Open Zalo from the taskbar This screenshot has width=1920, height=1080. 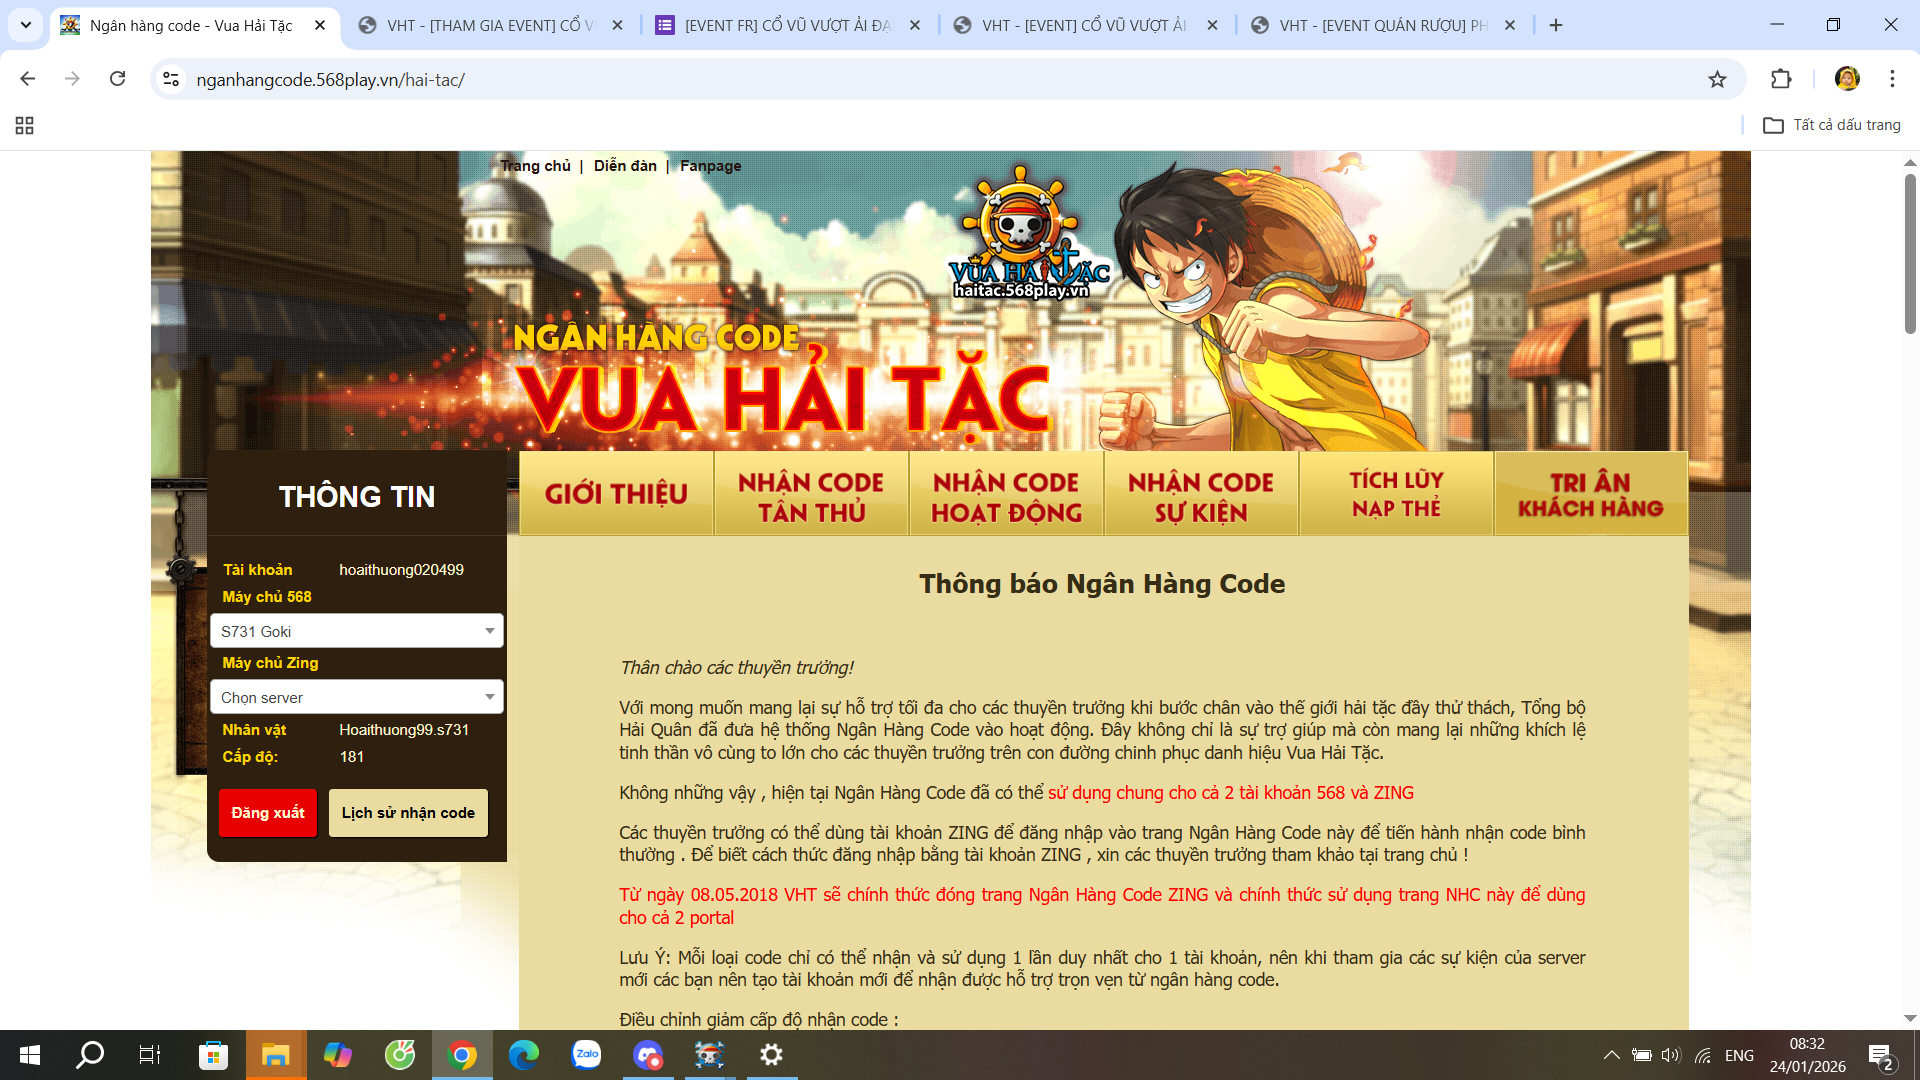point(586,1055)
